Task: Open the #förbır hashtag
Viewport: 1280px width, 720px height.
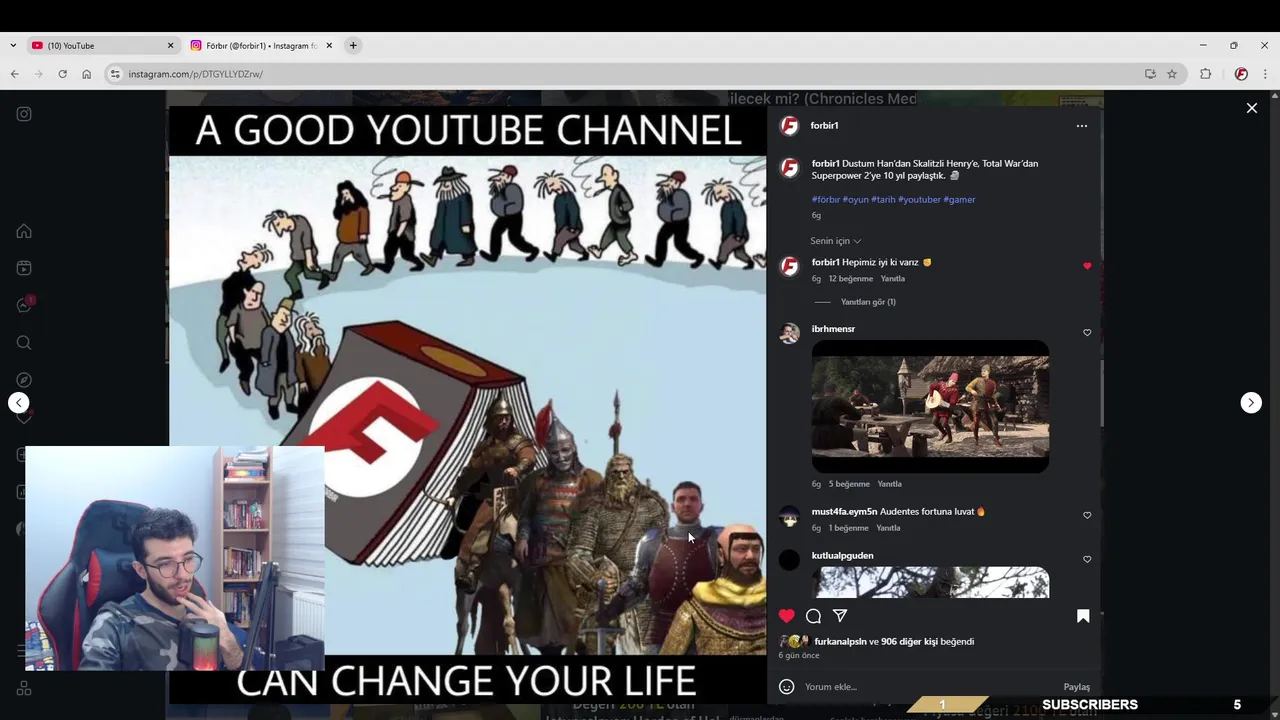Action: (x=826, y=199)
